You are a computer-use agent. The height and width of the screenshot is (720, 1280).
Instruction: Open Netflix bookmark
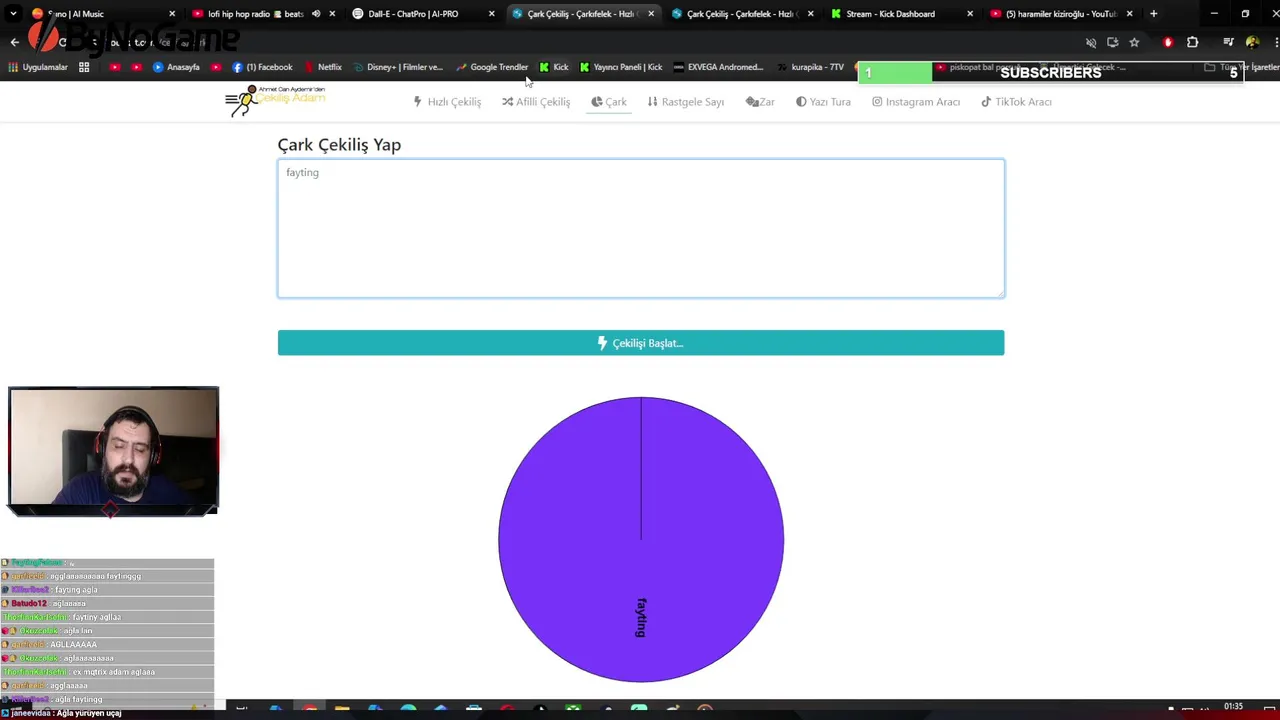click(x=323, y=67)
